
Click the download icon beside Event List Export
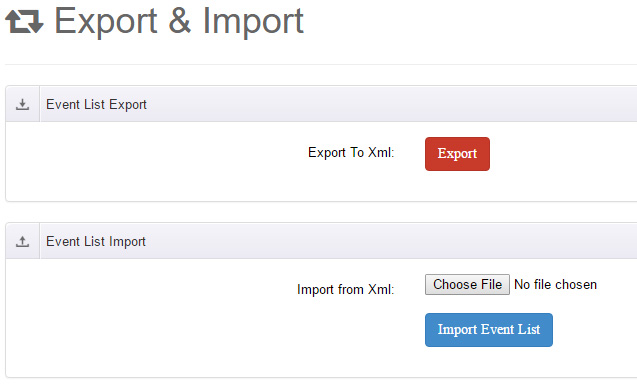tap(22, 104)
